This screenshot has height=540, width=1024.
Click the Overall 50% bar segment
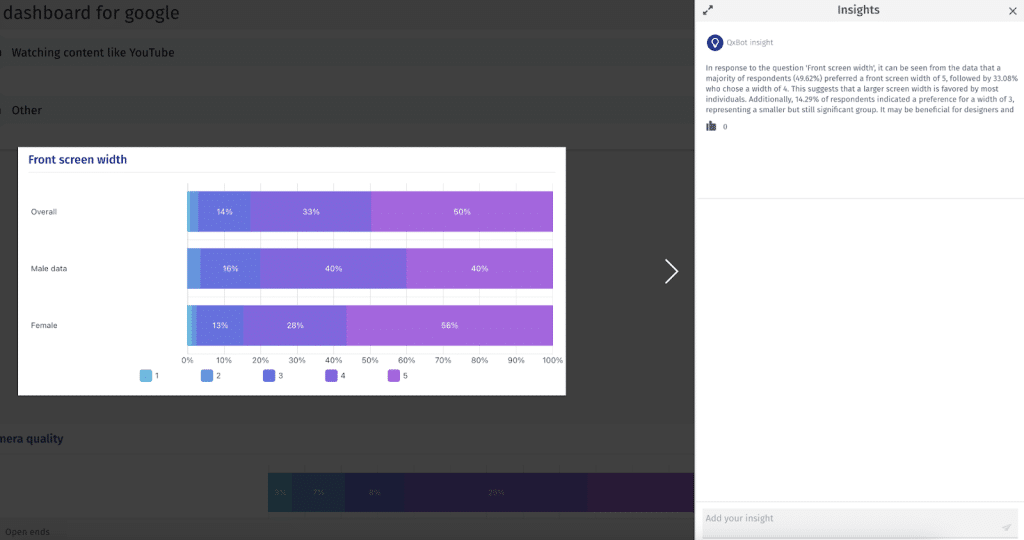pyautogui.click(x=462, y=212)
